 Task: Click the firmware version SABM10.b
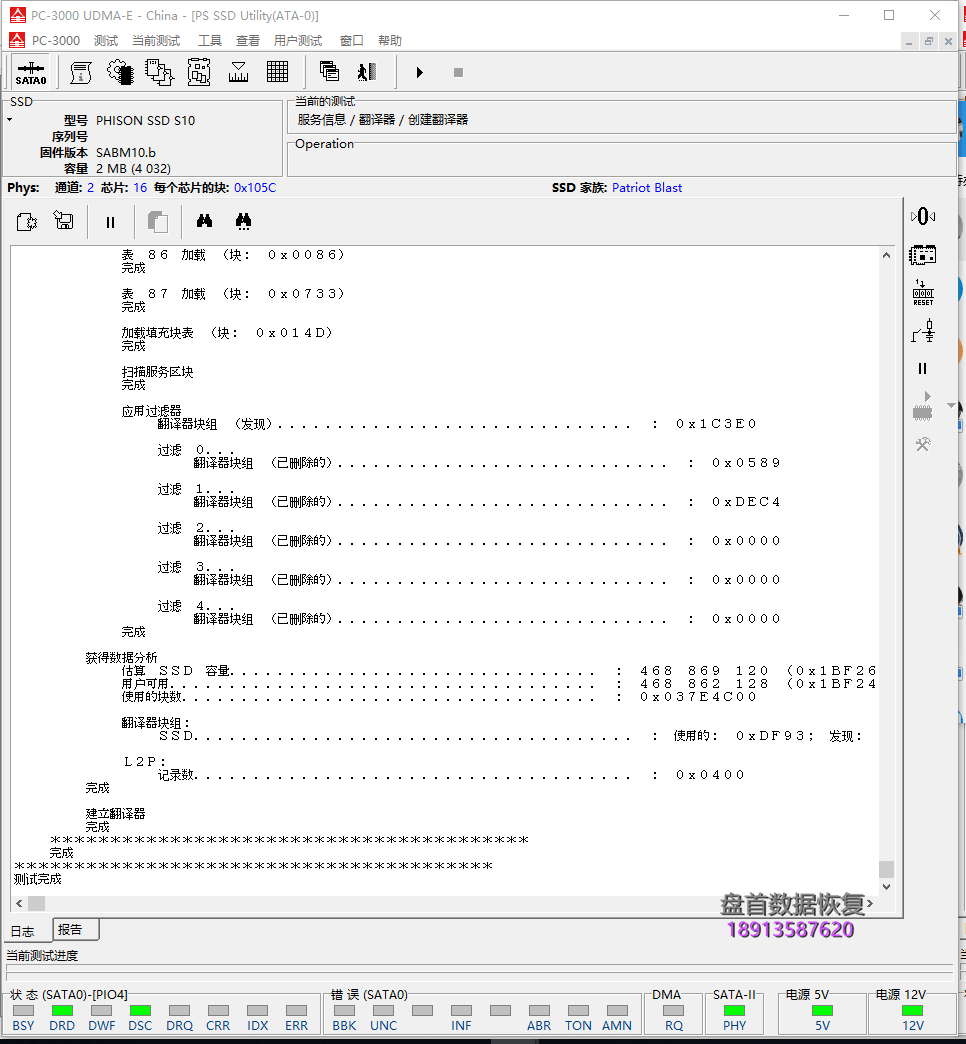(126, 152)
